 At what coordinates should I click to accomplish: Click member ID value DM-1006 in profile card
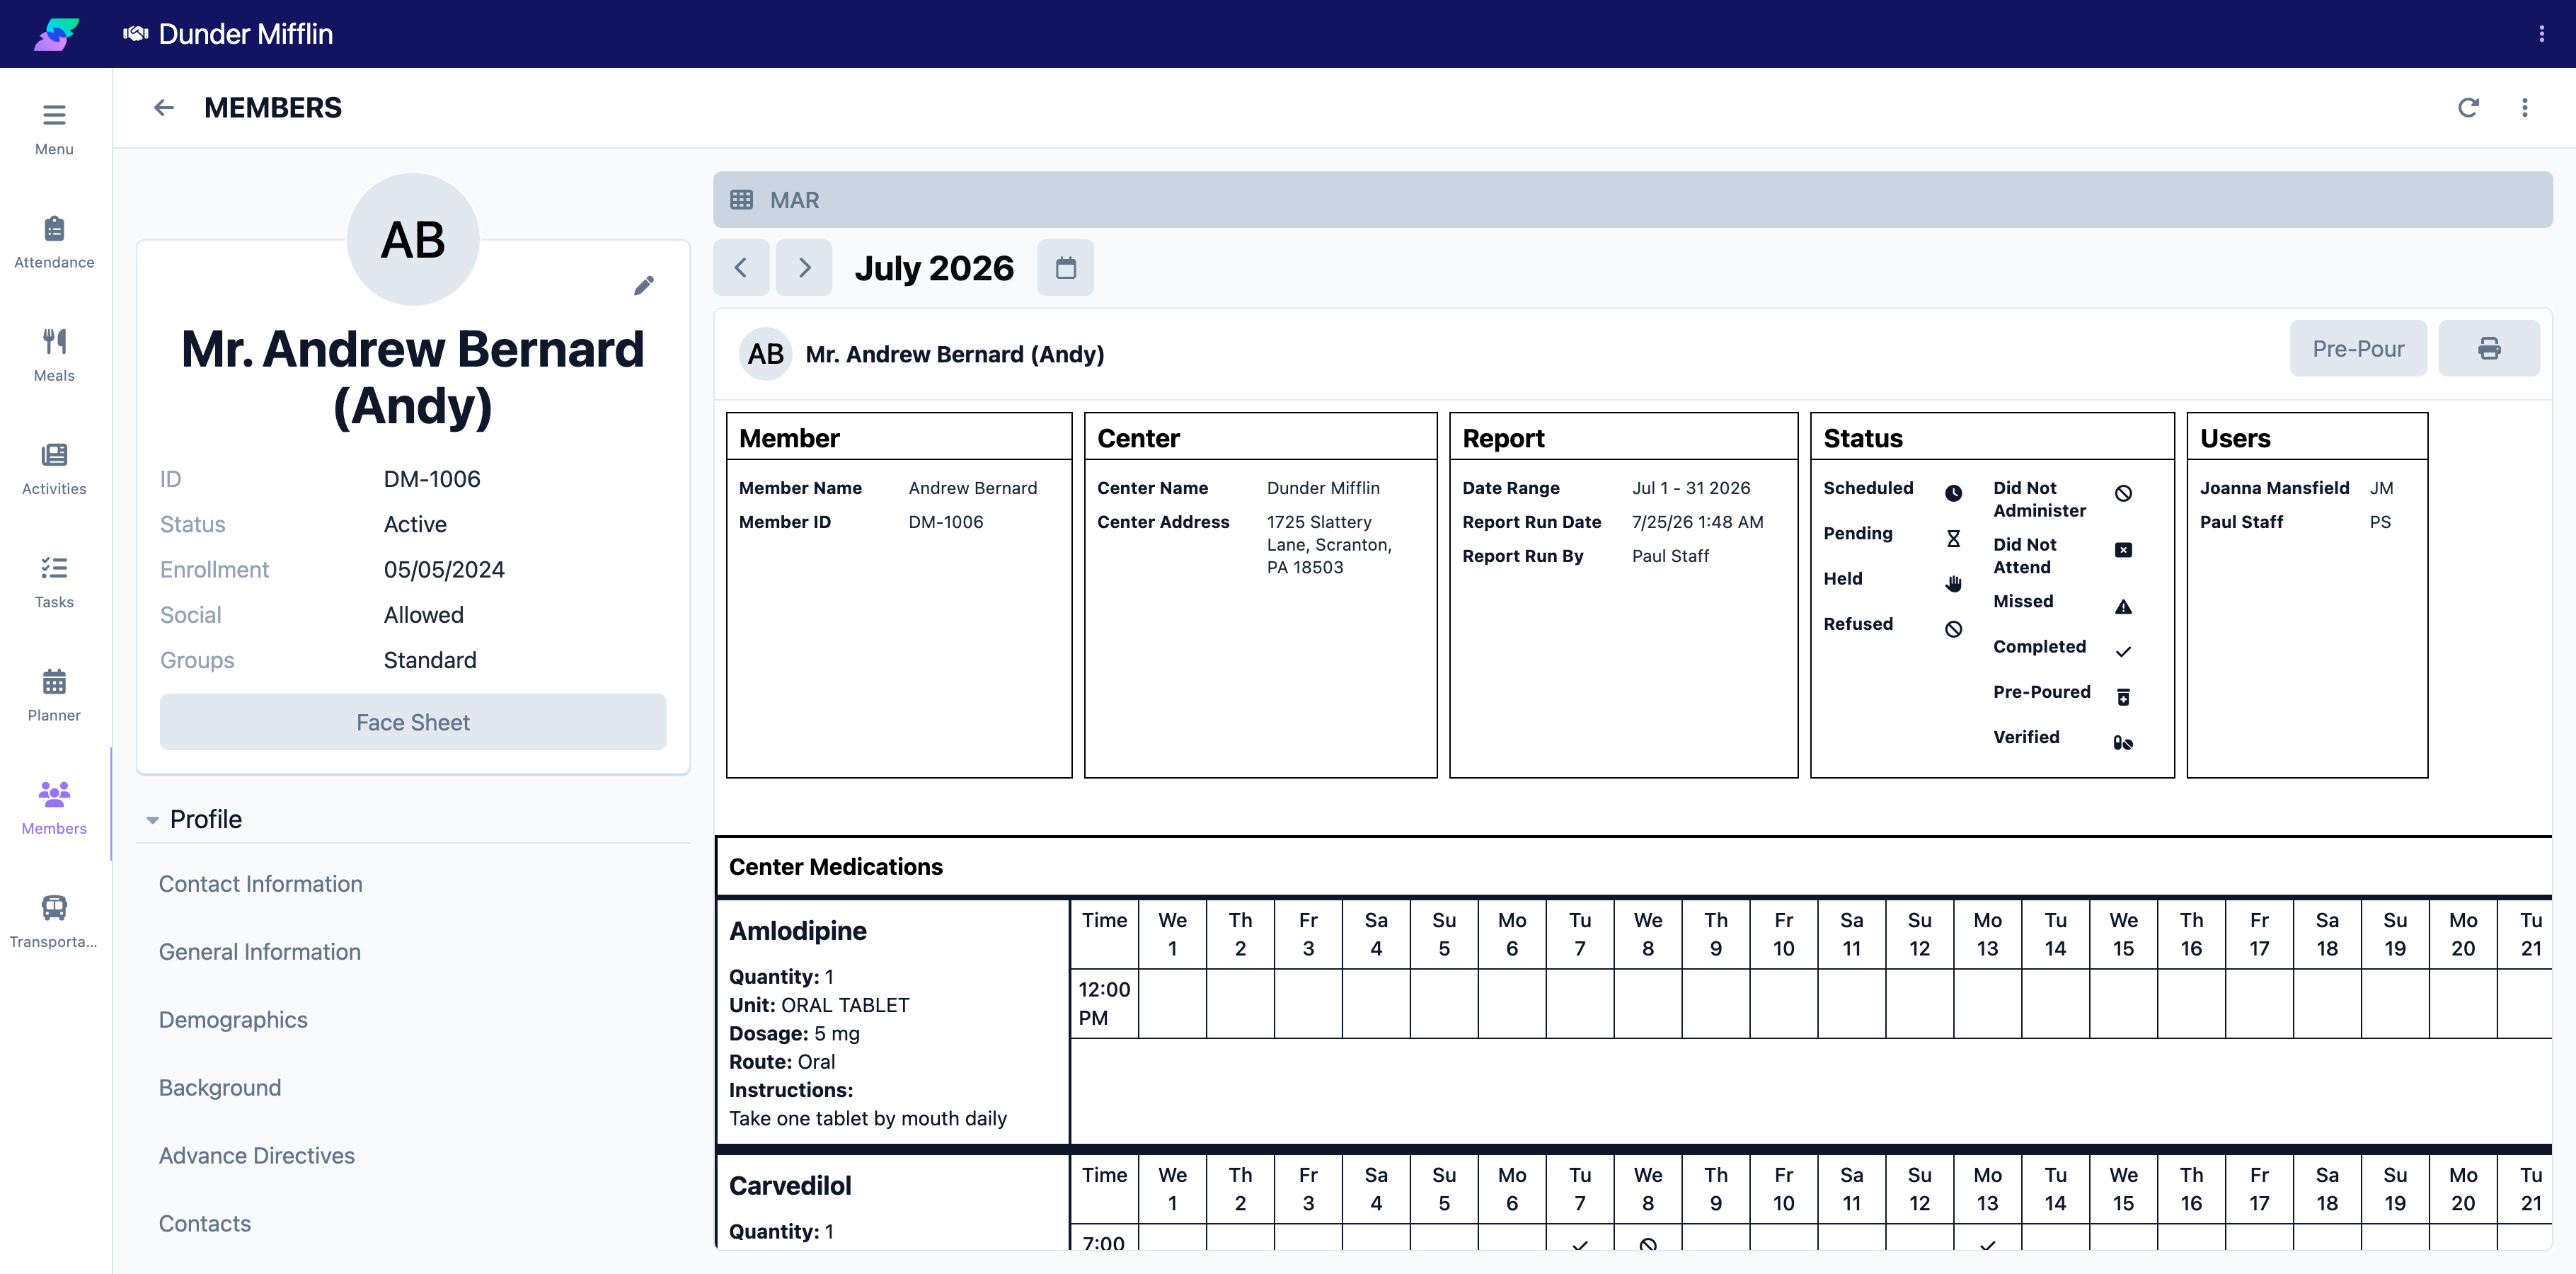432,479
